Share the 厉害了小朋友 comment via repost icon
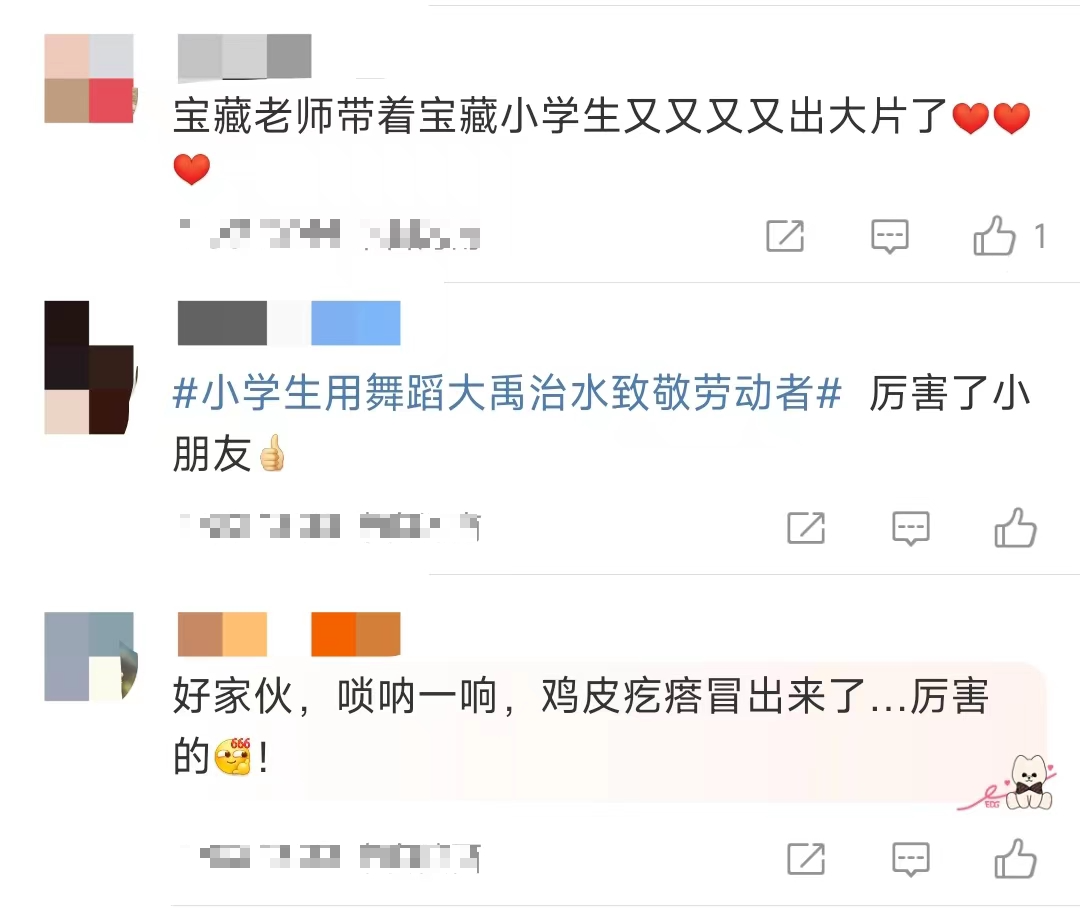 pos(806,528)
